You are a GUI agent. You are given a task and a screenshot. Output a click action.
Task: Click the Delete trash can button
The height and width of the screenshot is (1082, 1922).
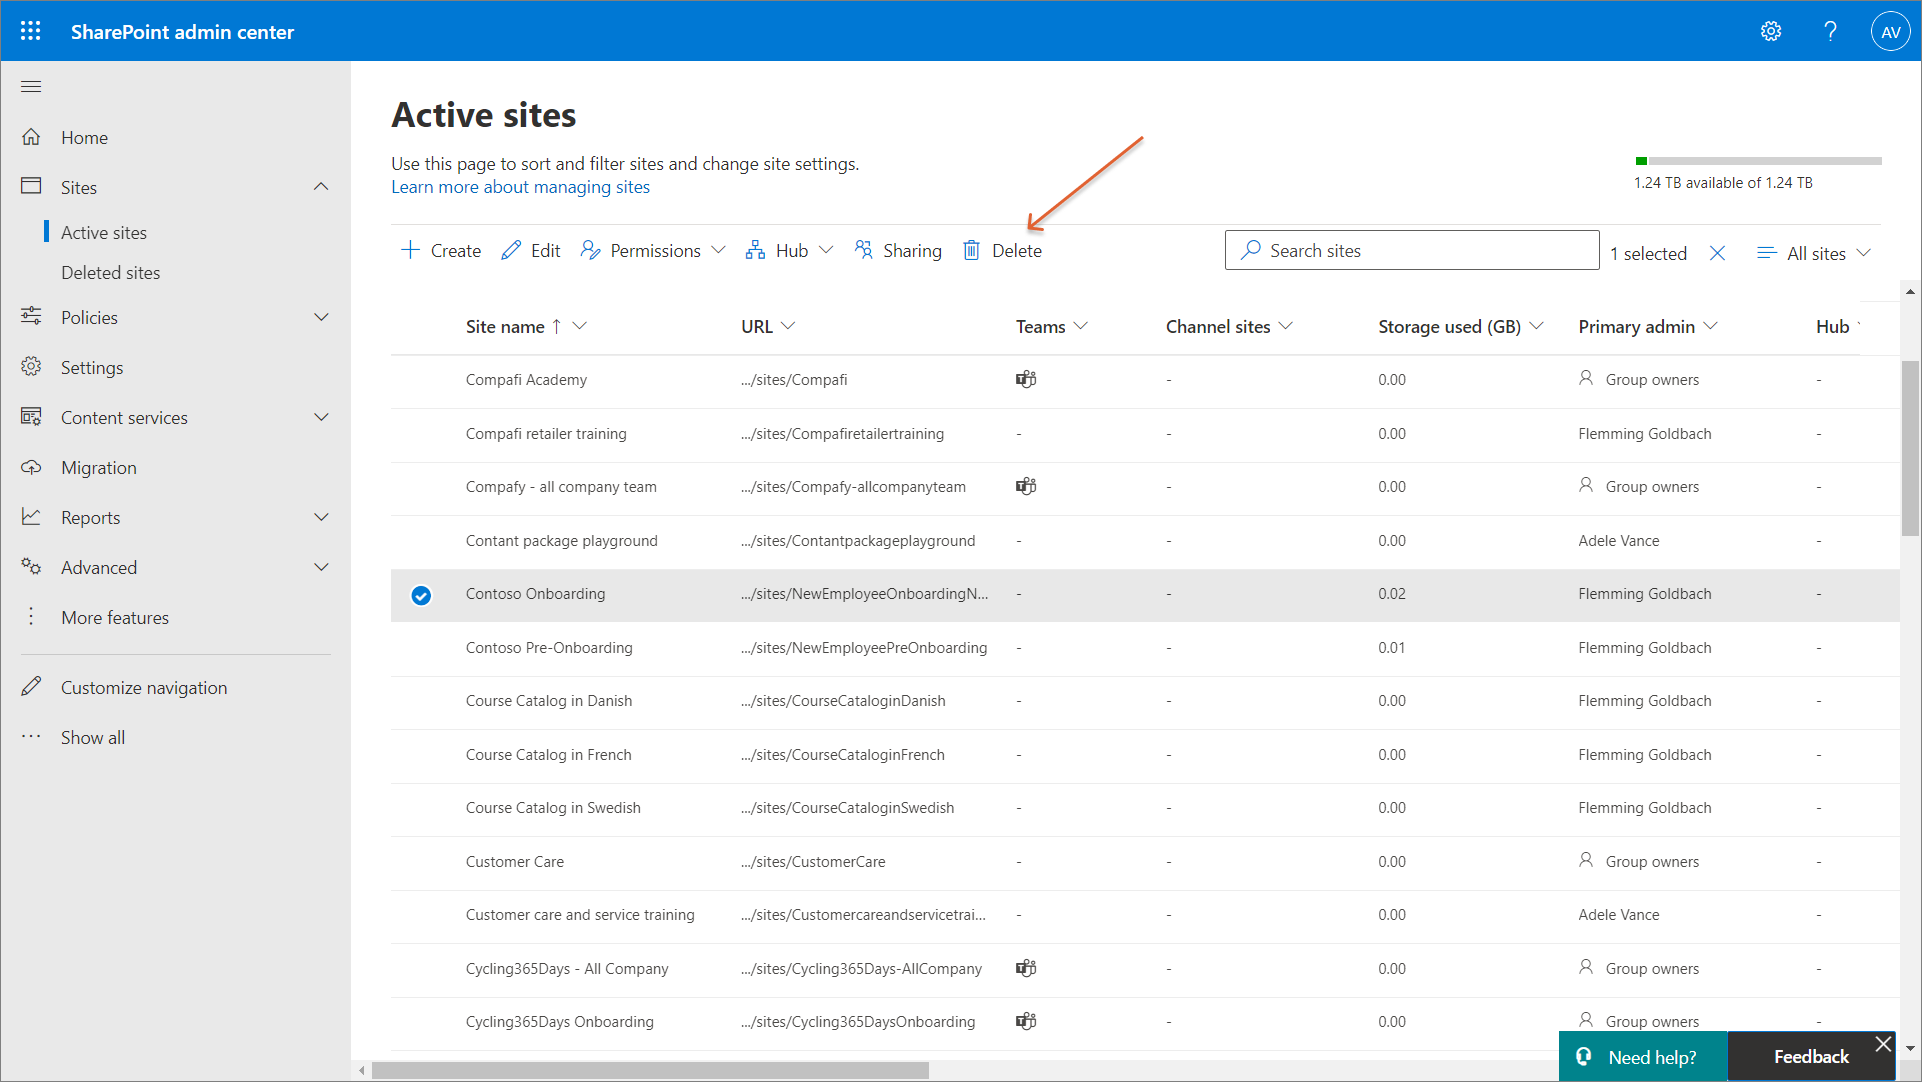(x=1002, y=251)
